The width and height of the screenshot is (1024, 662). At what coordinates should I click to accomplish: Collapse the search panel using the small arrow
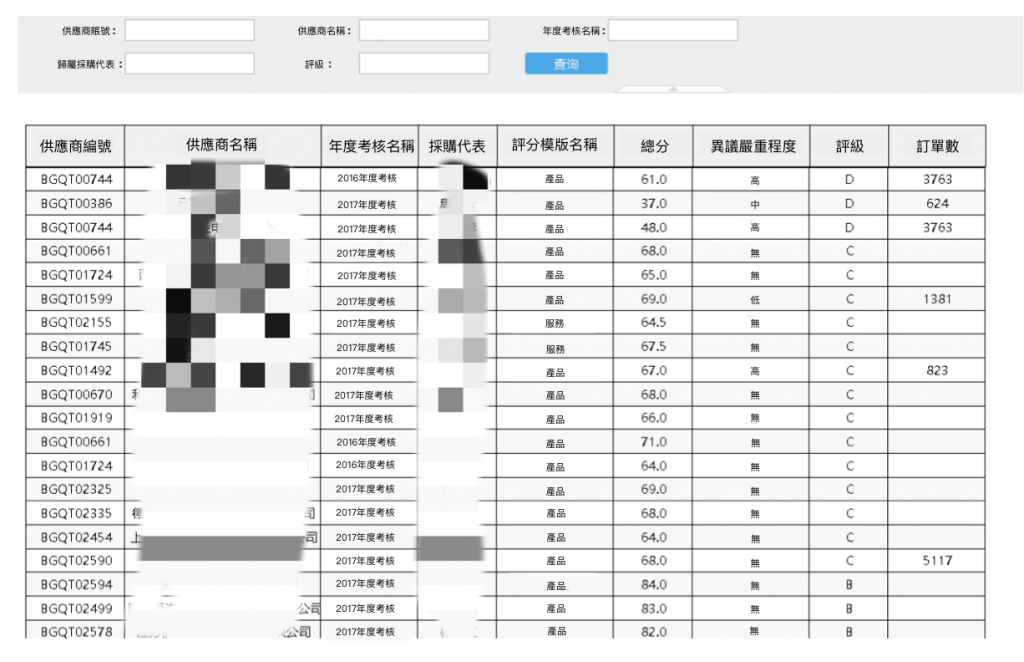tap(673, 88)
